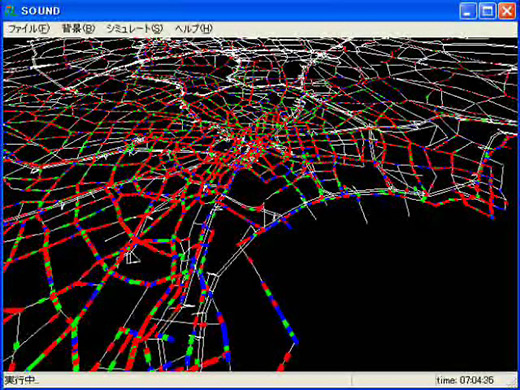Viewport: 520px width, 390px height.
Task: Click the SOUND title bar caption
Action: click(41, 11)
